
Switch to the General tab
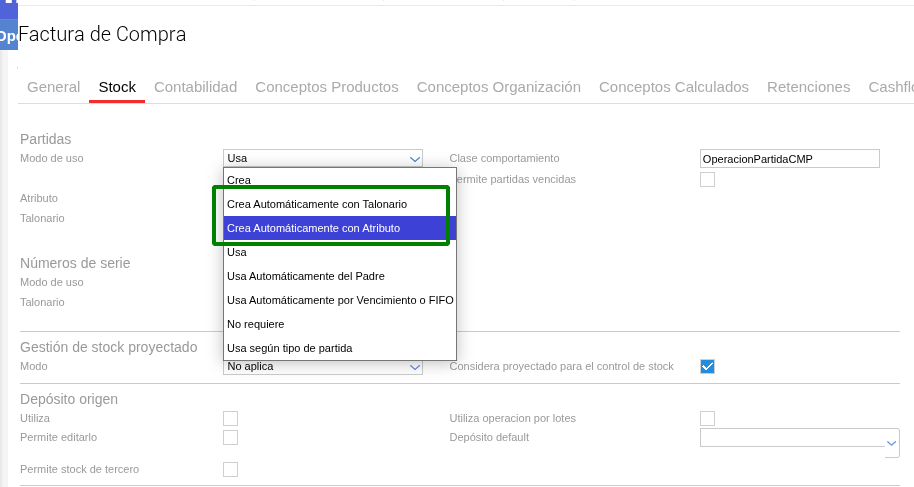(x=53, y=87)
